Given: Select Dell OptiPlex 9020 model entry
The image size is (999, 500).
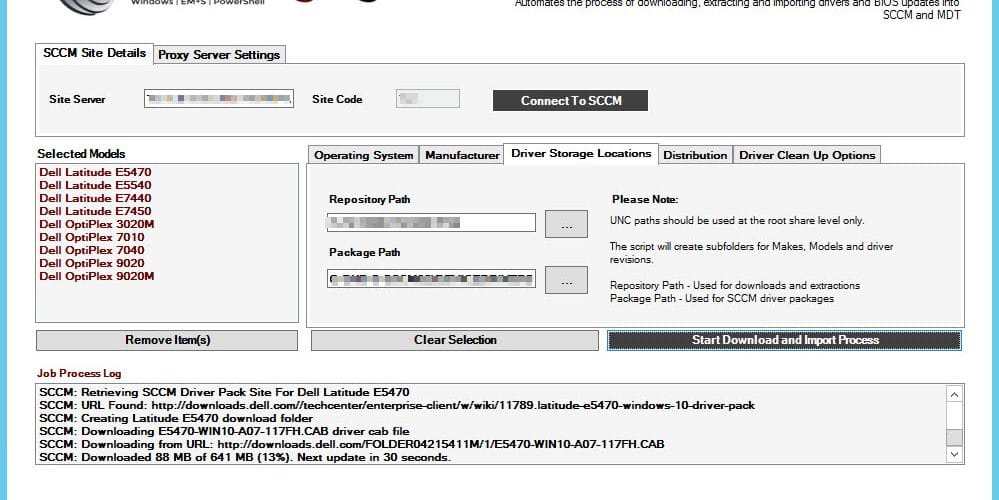Looking at the screenshot, I should pos(92,263).
